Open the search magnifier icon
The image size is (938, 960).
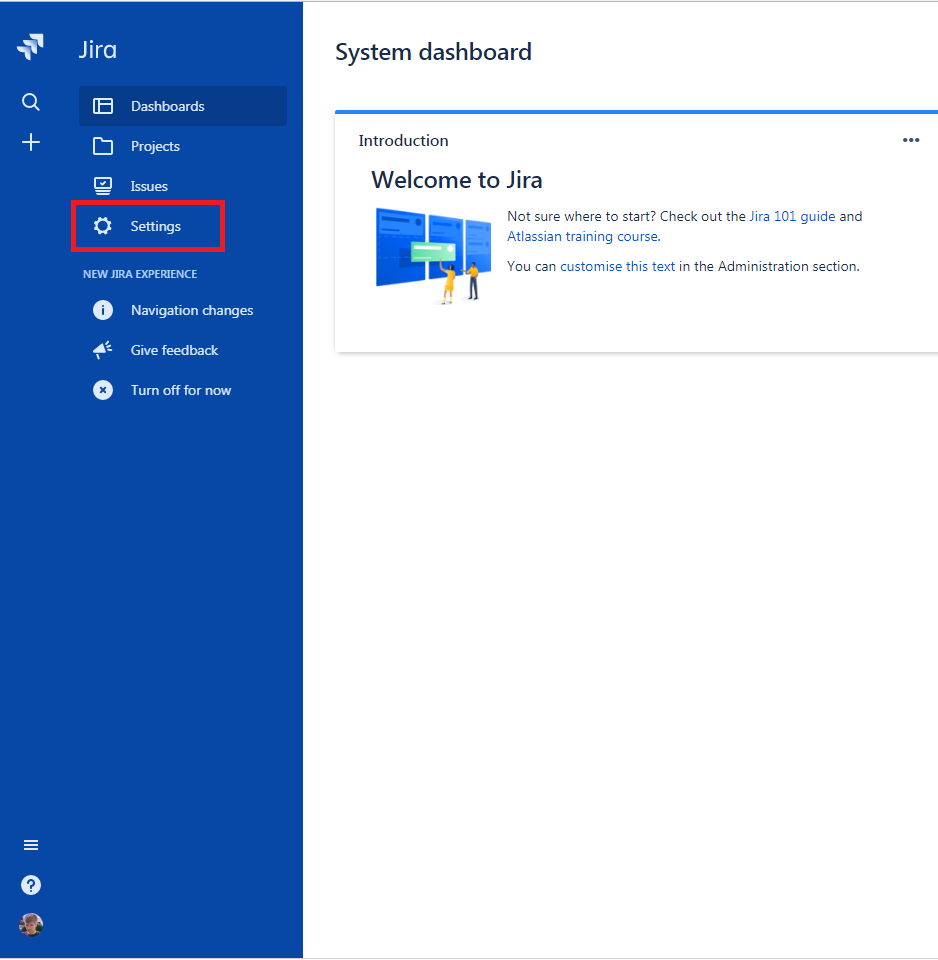pyautogui.click(x=31, y=102)
